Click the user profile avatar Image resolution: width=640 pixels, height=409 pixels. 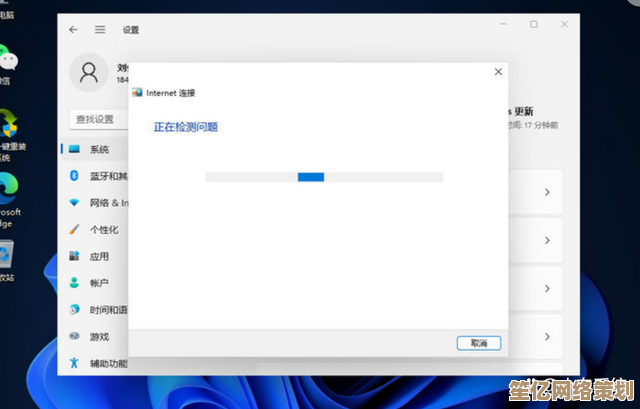coord(90,72)
